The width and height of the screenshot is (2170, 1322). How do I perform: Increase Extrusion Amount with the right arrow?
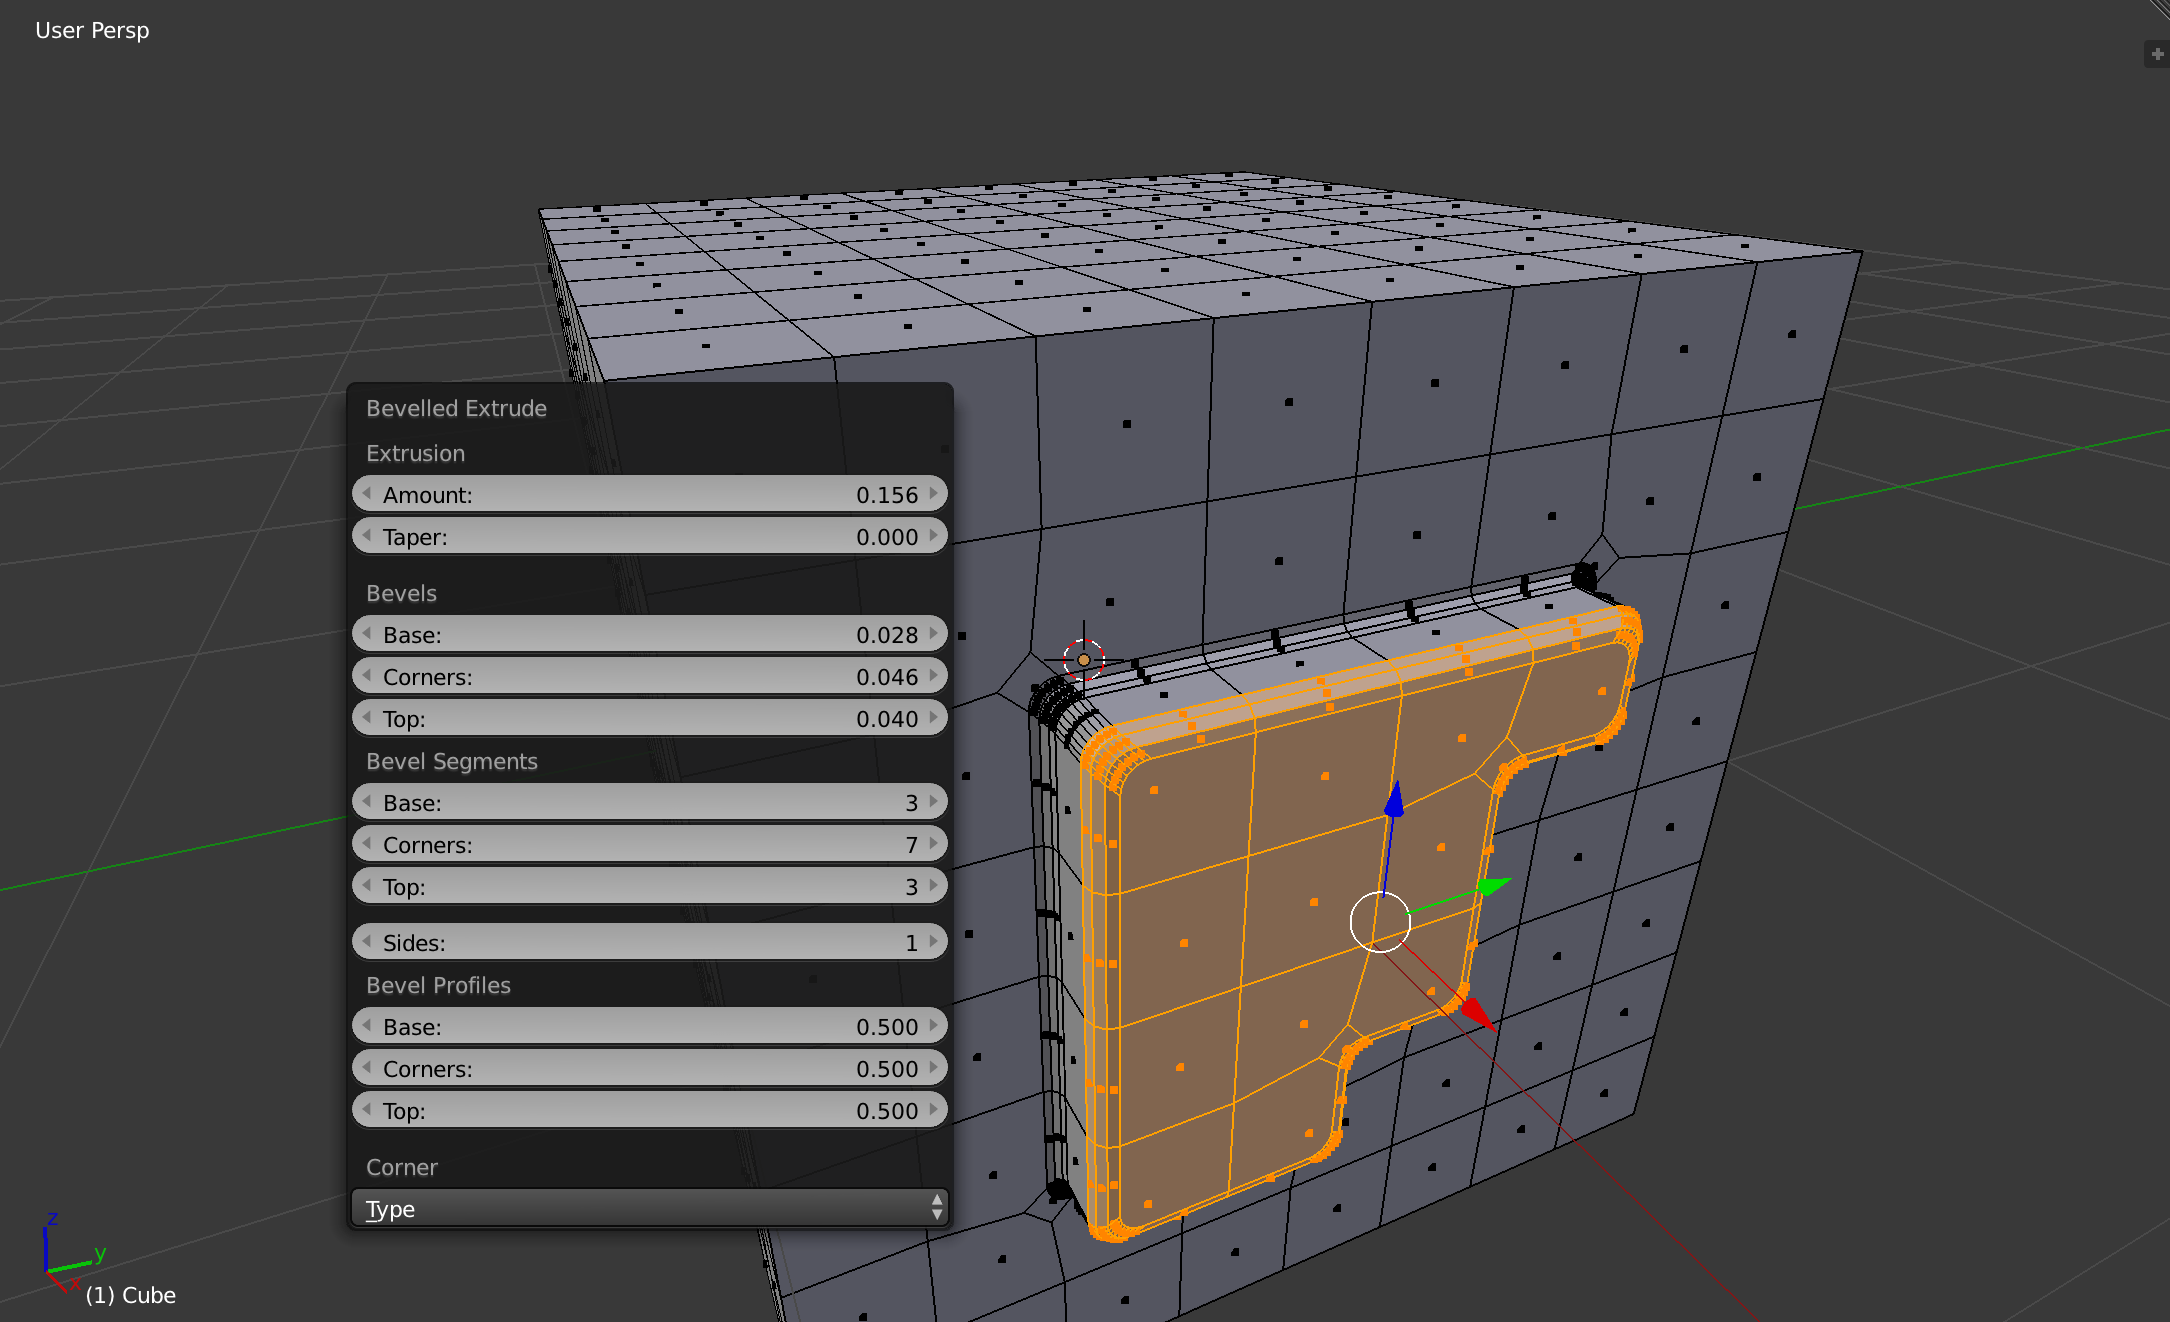(x=934, y=494)
